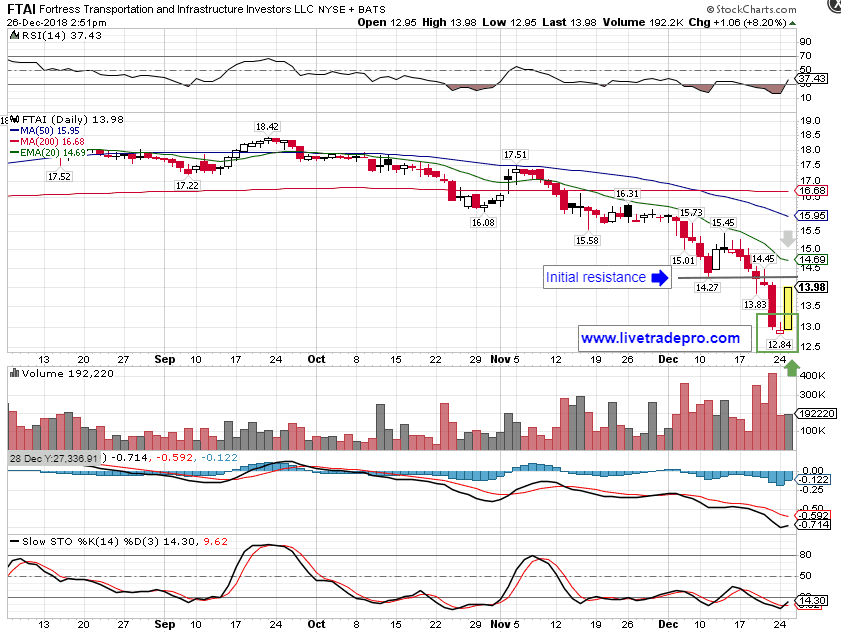Open the www.livetradepro.com link

pyautogui.click(x=660, y=338)
